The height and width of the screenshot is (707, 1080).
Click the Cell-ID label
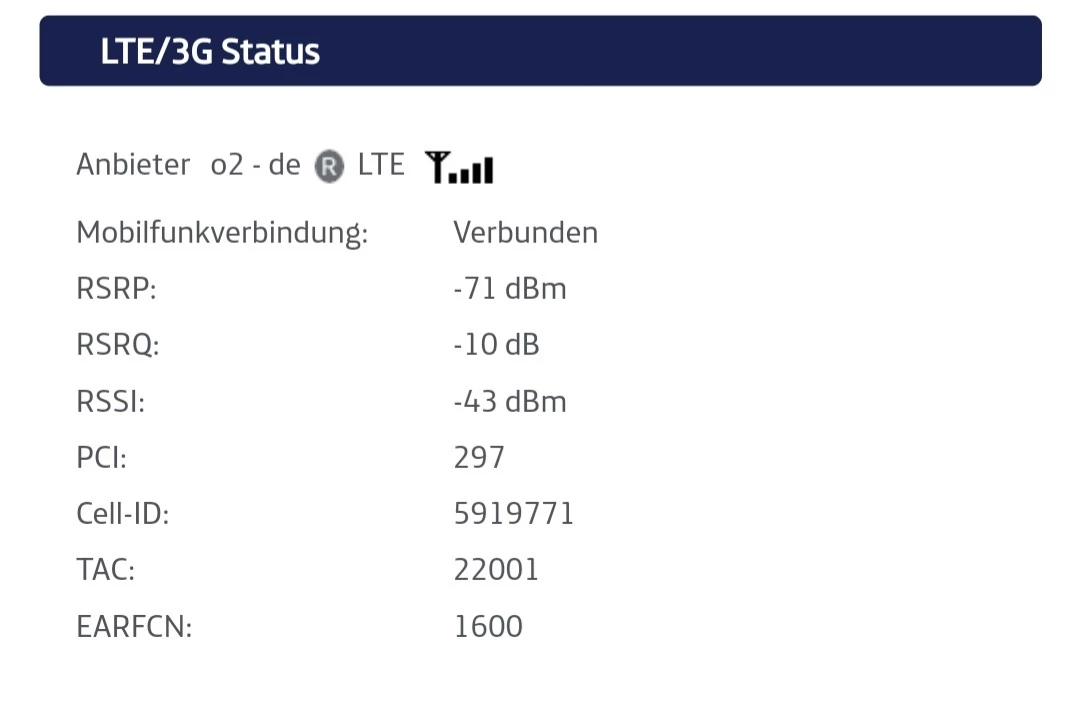tap(123, 513)
